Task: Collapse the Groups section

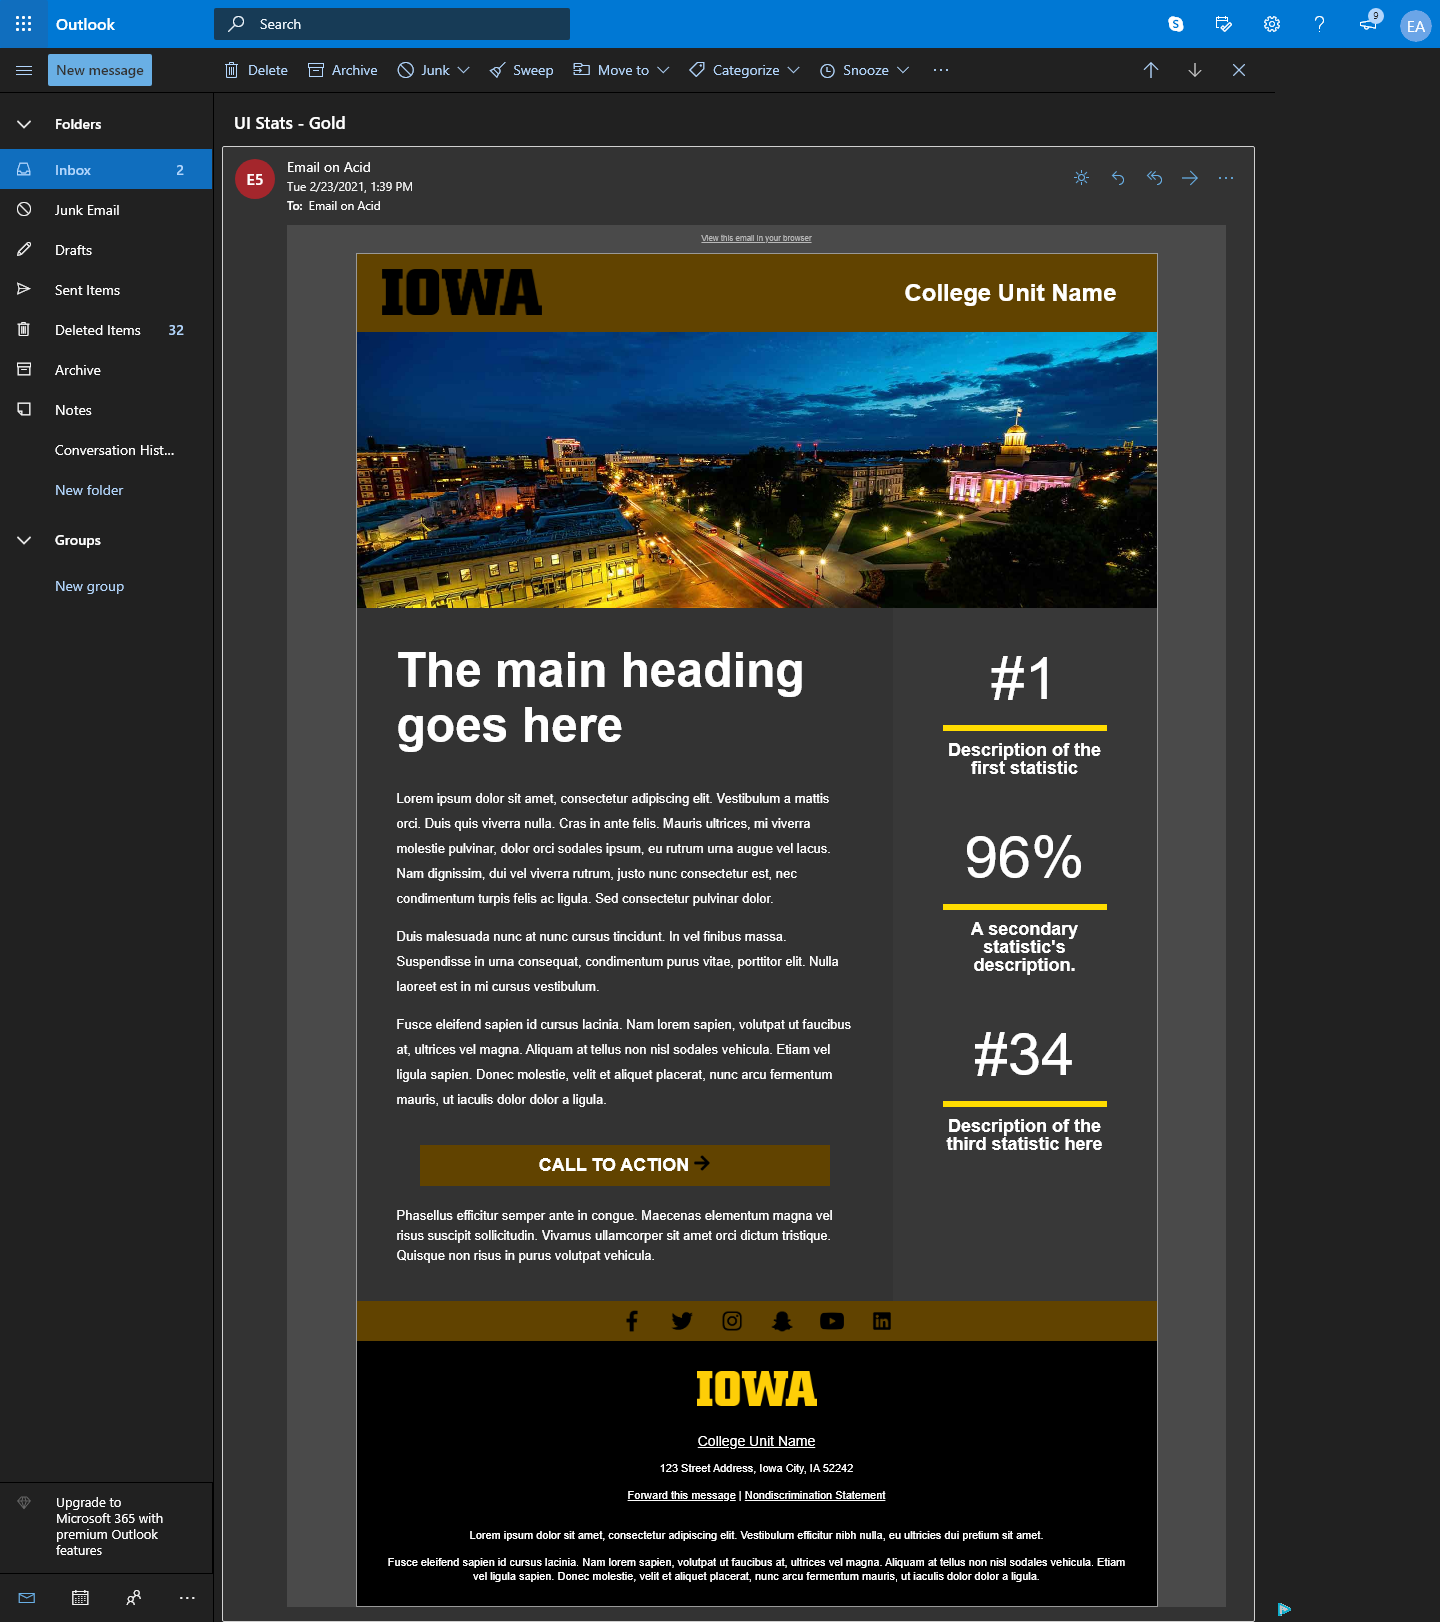Action: click(x=24, y=540)
